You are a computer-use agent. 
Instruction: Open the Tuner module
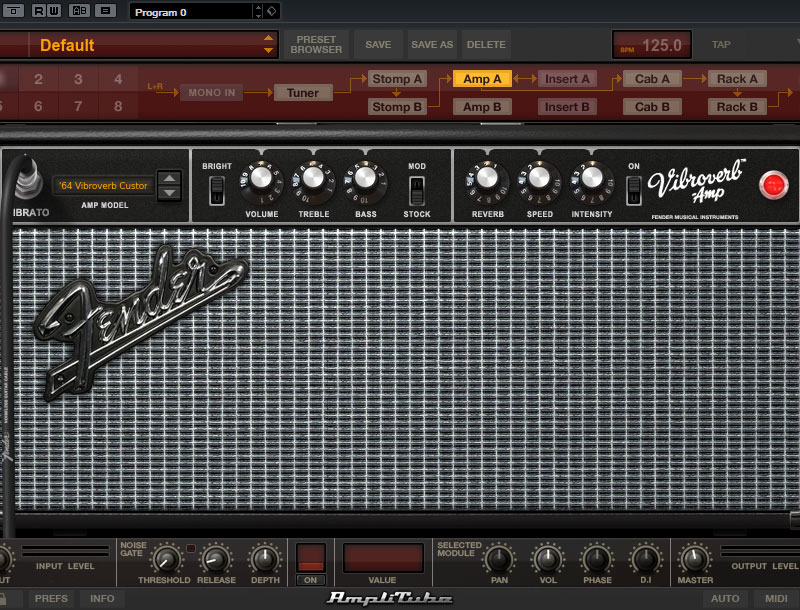[x=303, y=92]
